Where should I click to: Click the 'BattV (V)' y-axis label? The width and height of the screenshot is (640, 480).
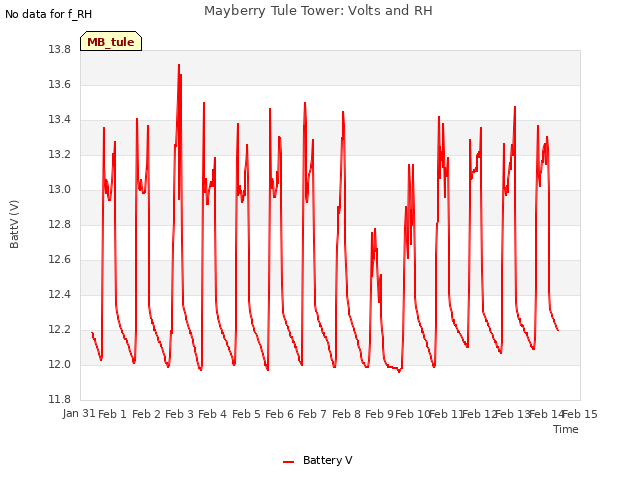pyautogui.click(x=14, y=224)
